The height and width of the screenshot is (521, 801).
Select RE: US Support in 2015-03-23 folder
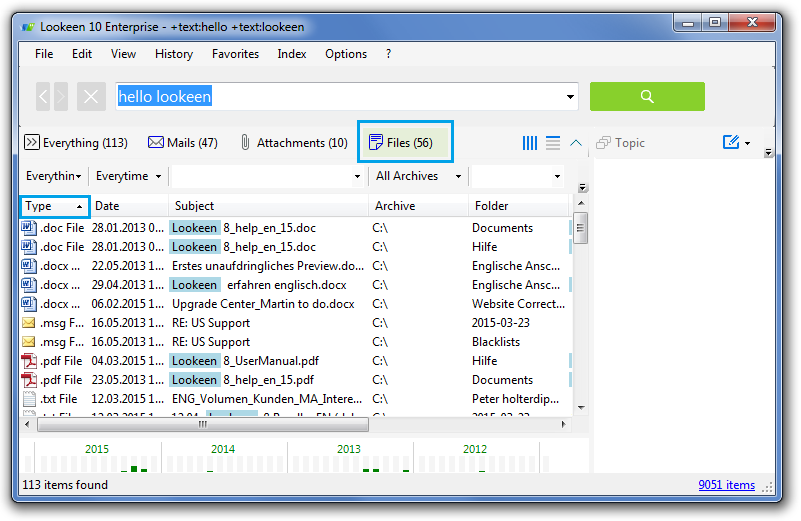click(x=296, y=323)
